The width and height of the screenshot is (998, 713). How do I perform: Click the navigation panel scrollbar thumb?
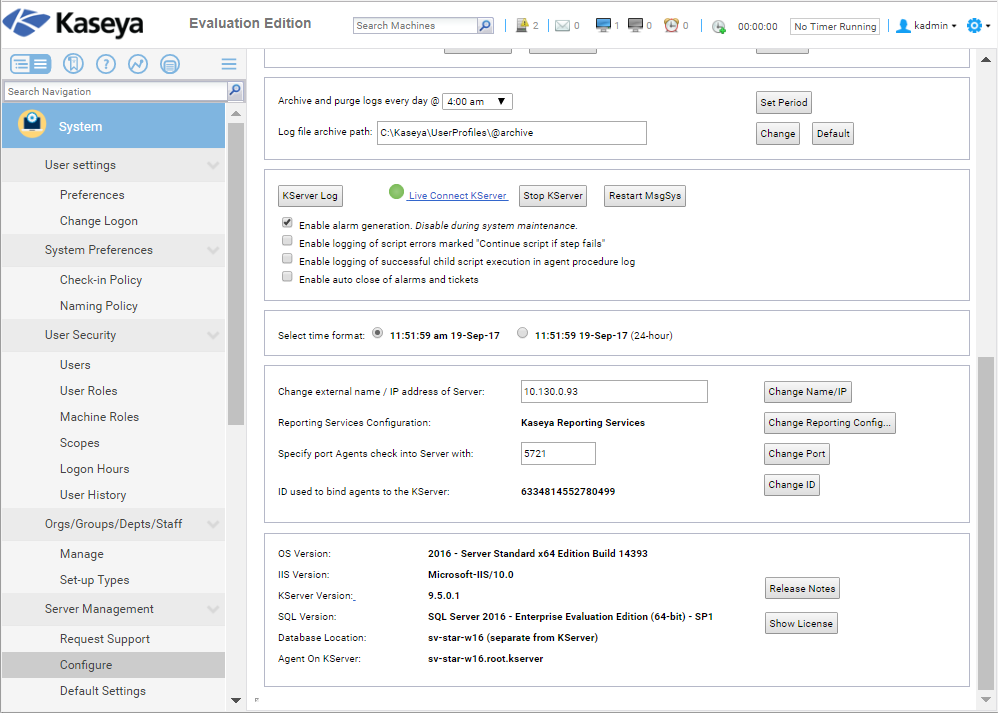point(235,274)
